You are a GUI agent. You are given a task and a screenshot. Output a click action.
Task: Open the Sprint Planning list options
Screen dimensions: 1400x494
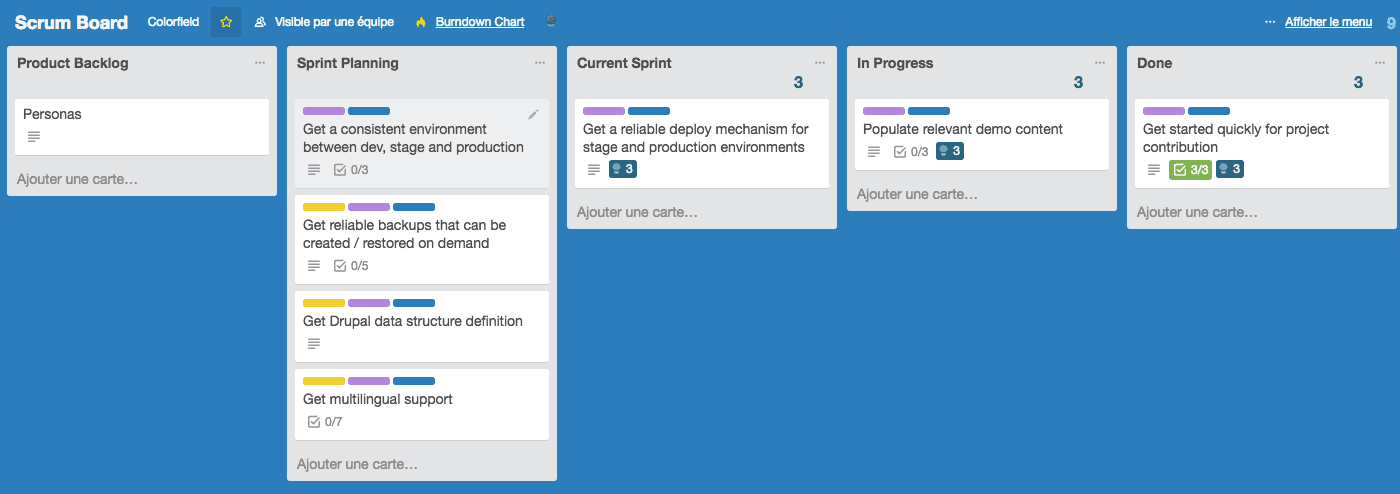[x=540, y=63]
